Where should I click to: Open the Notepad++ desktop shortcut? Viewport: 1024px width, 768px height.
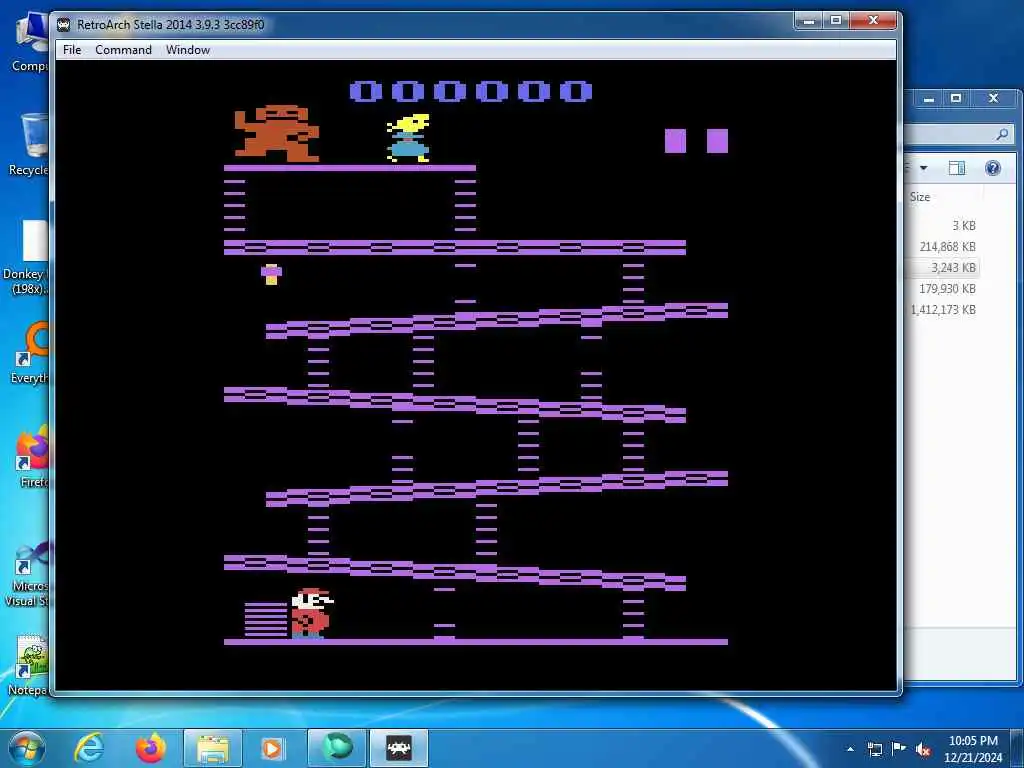point(29,665)
